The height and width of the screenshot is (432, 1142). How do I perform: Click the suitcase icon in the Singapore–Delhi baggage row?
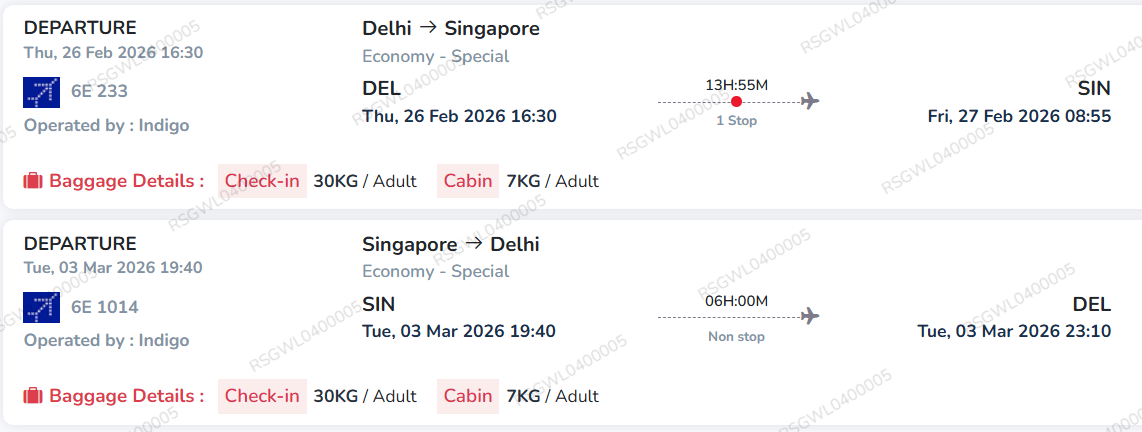click(x=33, y=396)
